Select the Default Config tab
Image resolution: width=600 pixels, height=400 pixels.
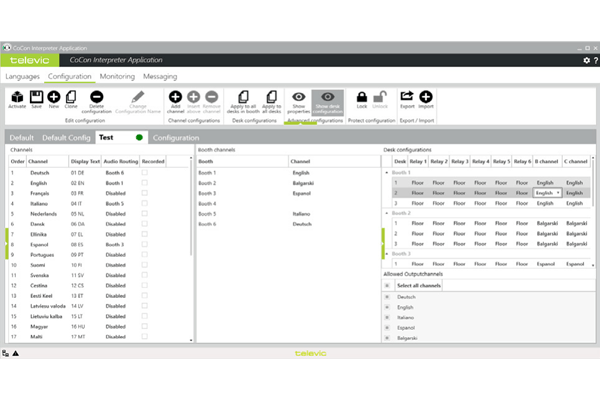coord(66,138)
